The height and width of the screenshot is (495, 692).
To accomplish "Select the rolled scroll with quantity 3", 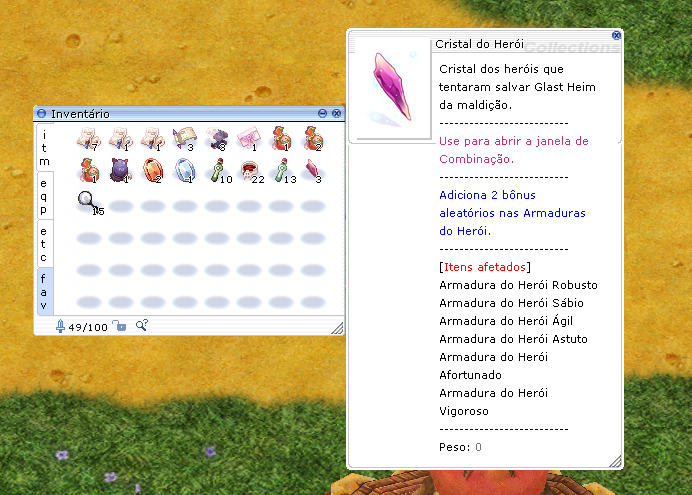I will pos(184,137).
